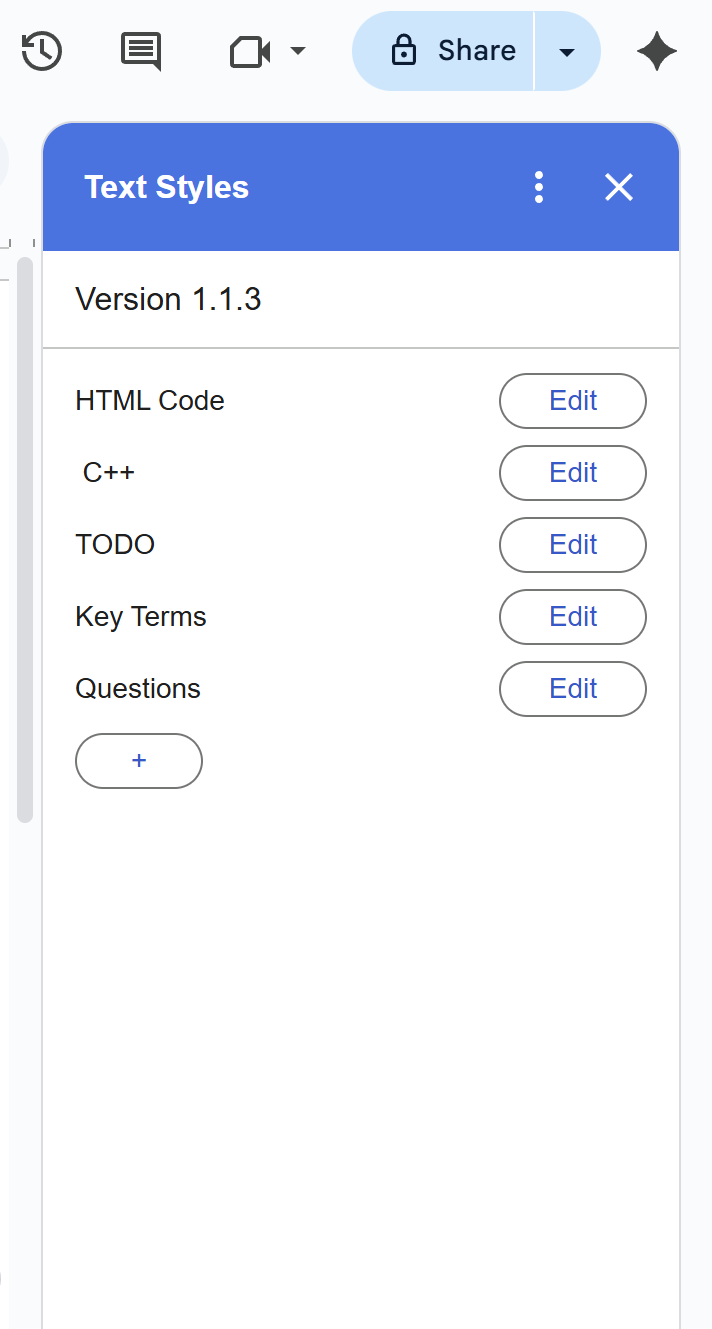Edit the HTML Code style
Screen dimensions: 712x1329
point(572,400)
